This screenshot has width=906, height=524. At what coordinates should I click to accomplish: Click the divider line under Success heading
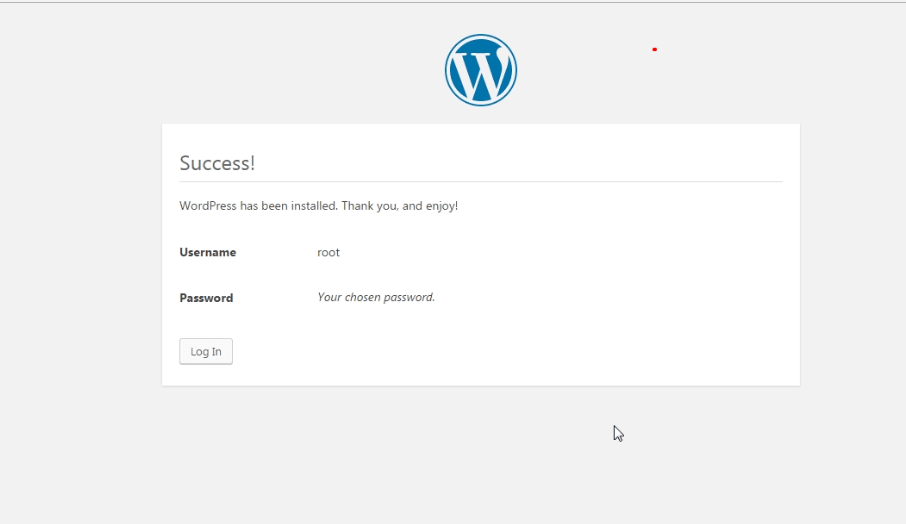coord(480,182)
